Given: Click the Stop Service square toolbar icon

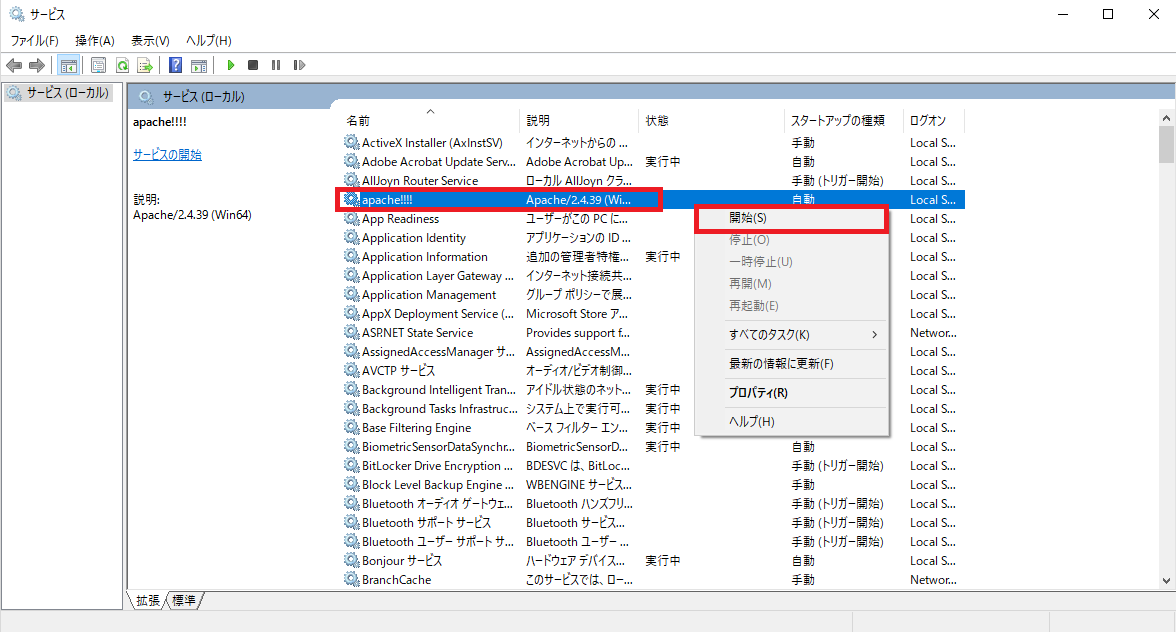Looking at the screenshot, I should click(x=253, y=65).
